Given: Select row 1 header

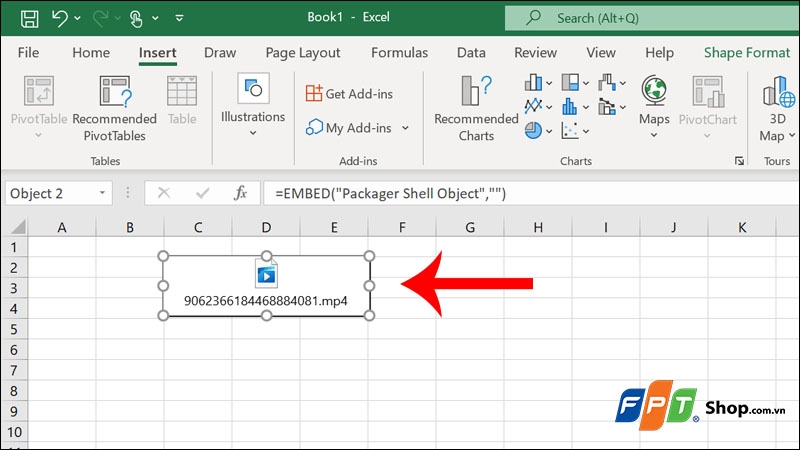Looking at the screenshot, I should point(14,247).
